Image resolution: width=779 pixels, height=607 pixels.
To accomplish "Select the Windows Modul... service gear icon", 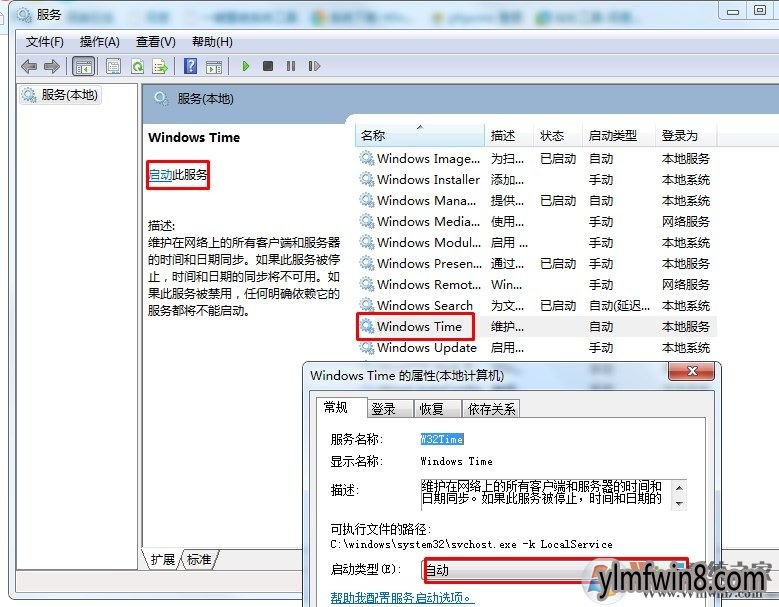I will click(x=367, y=242).
